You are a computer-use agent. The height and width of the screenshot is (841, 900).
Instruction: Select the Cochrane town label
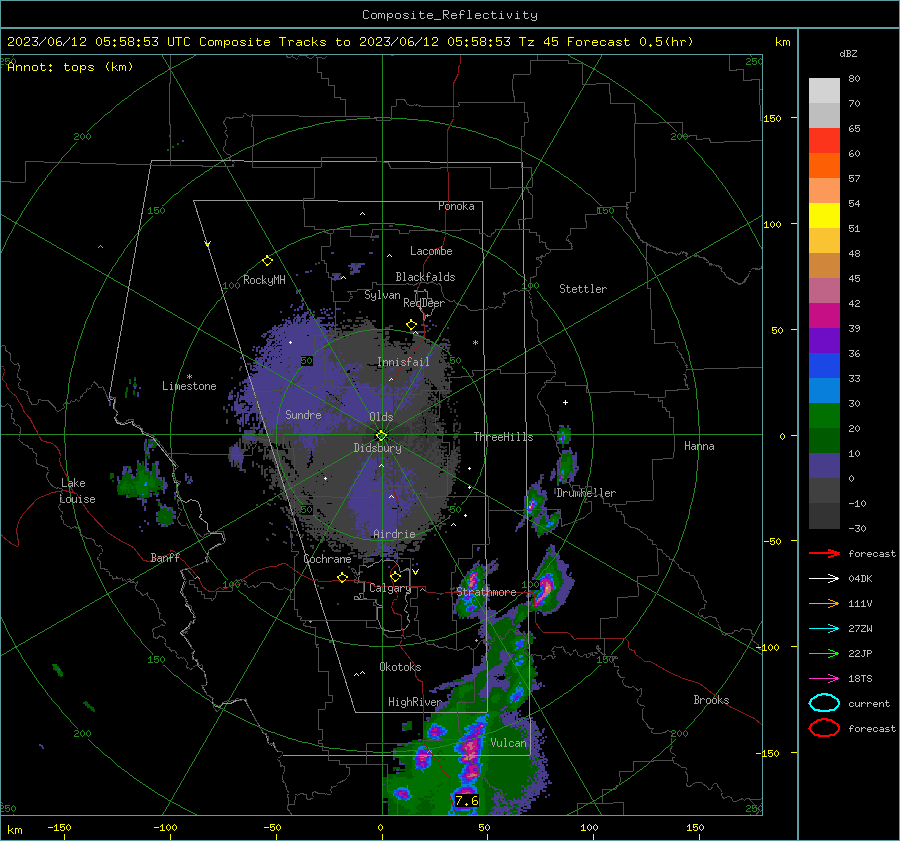point(327,559)
